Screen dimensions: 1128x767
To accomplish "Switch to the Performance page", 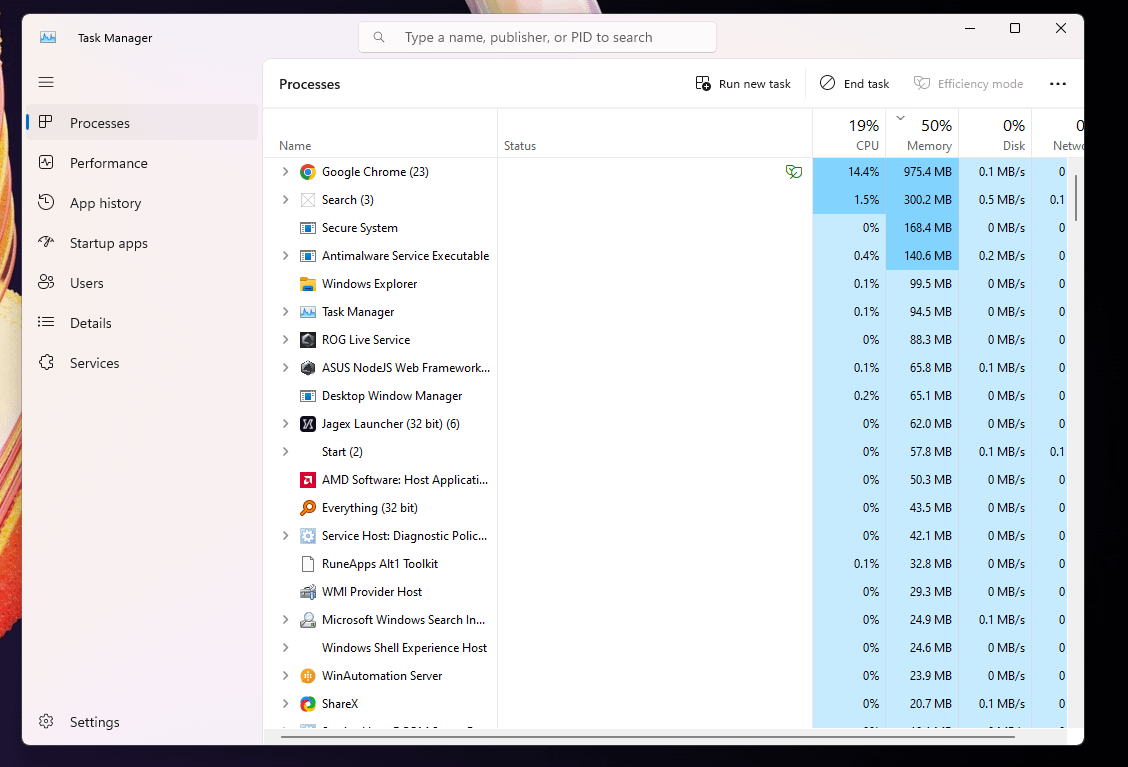I will pyautogui.click(x=142, y=163).
